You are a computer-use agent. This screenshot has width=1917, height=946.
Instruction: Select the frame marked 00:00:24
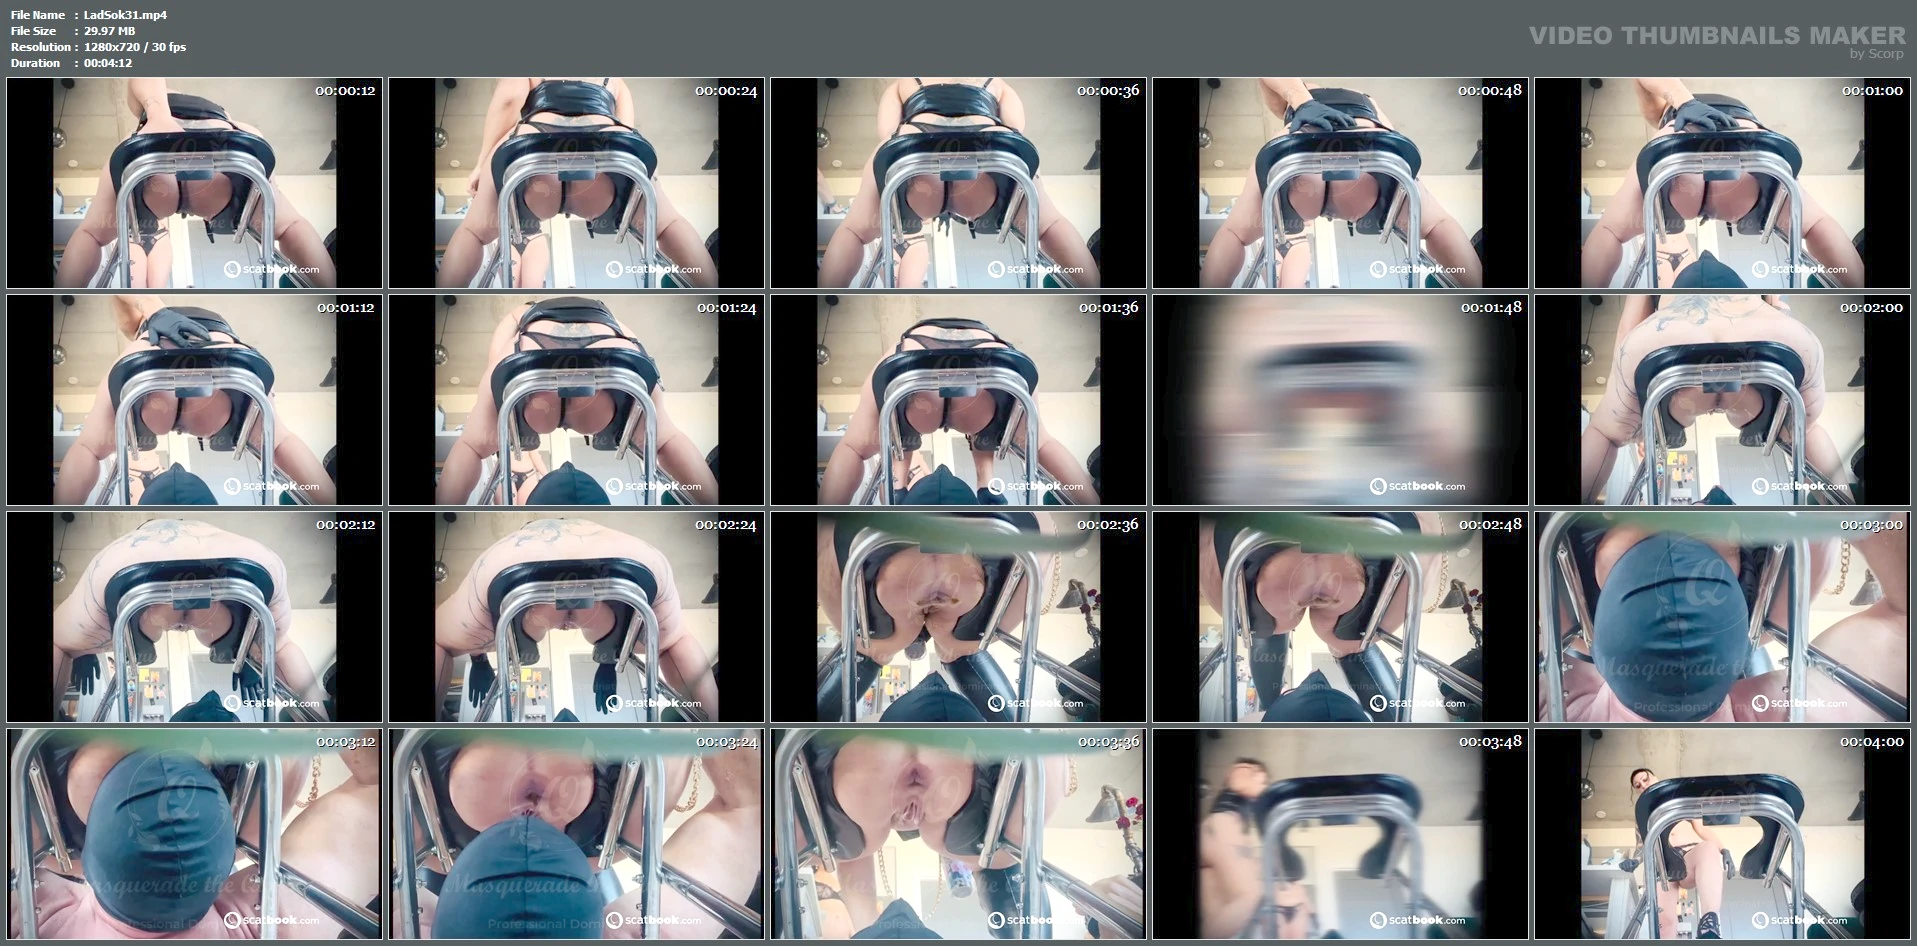pos(576,183)
